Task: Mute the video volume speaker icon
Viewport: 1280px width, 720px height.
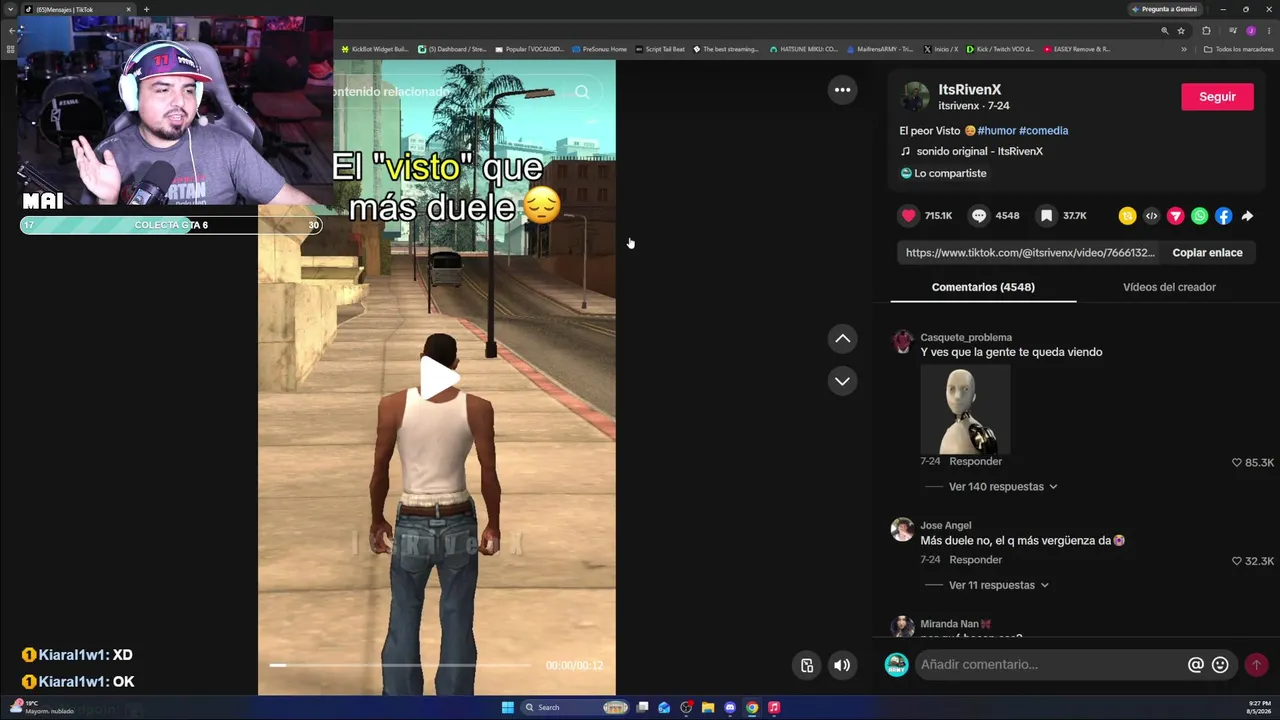Action: click(842, 665)
